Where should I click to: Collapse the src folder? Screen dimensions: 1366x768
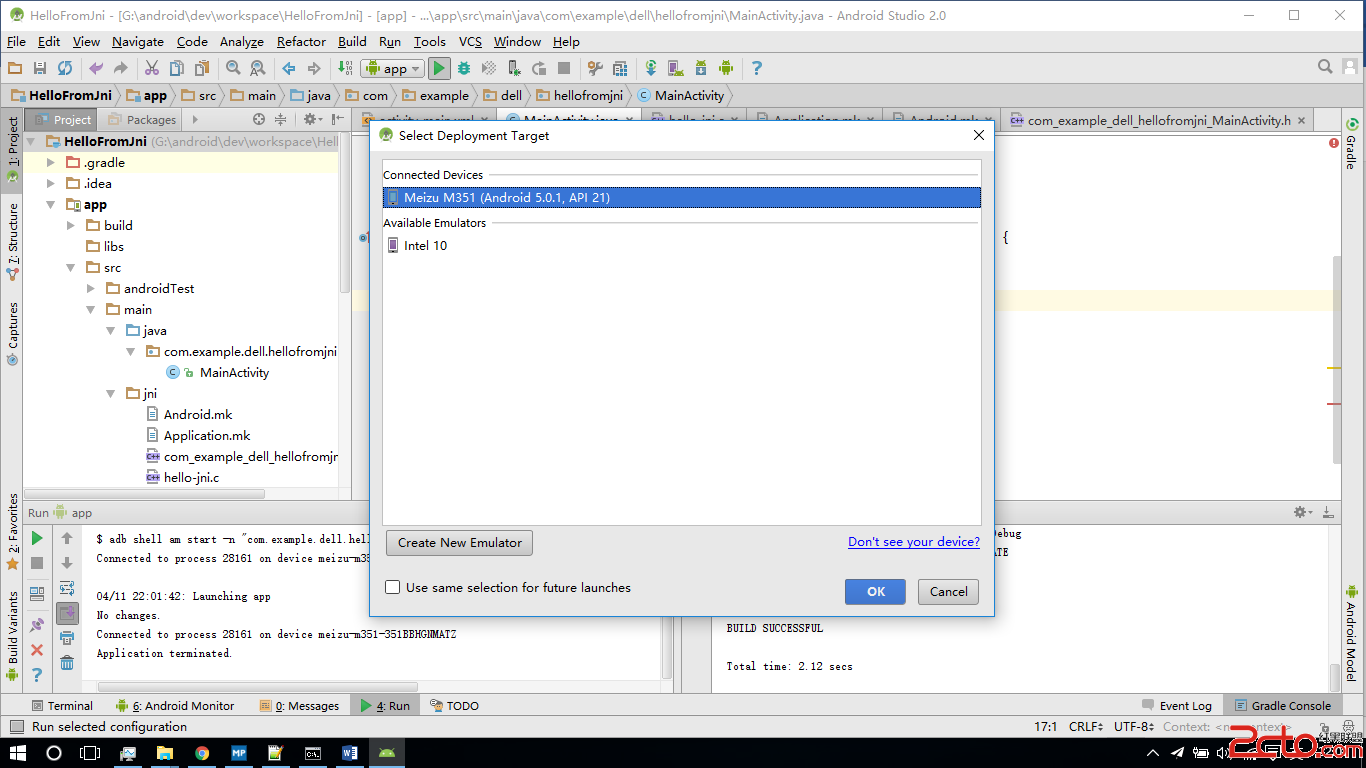[71, 267]
